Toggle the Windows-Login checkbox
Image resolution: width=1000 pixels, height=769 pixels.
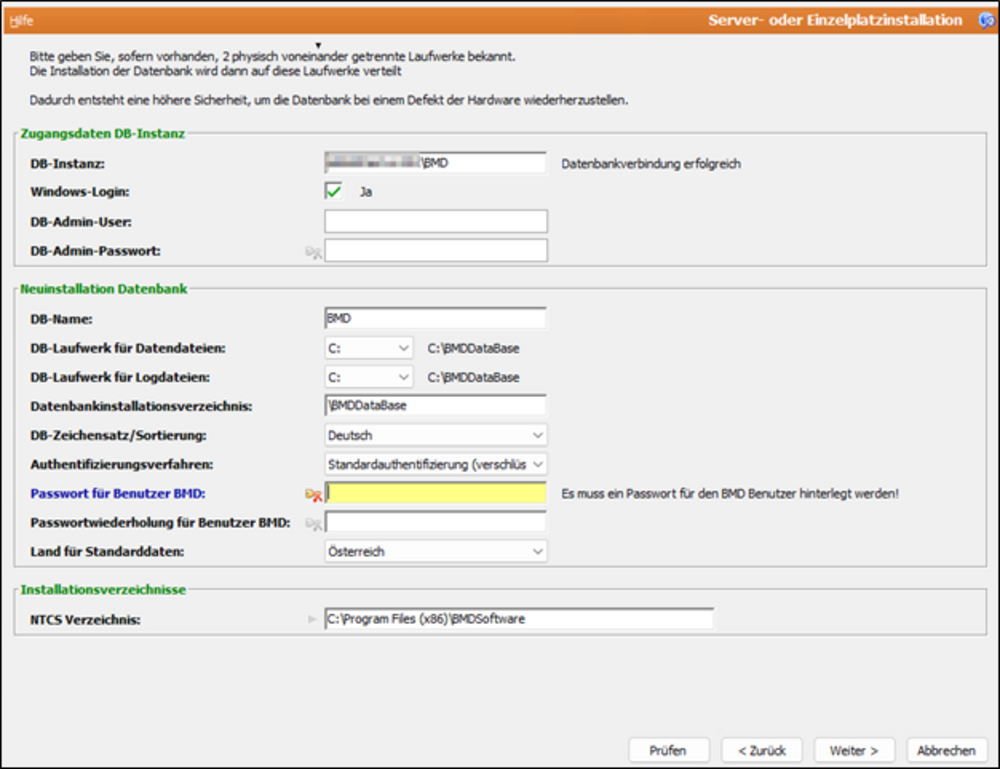click(334, 191)
